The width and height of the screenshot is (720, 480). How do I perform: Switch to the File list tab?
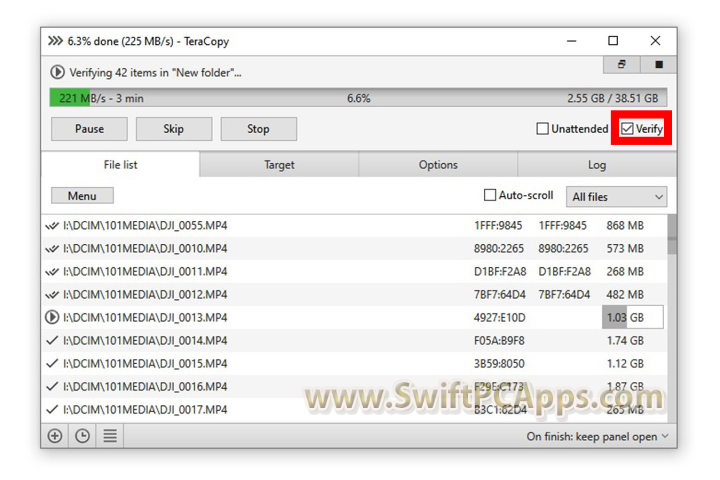coord(120,164)
